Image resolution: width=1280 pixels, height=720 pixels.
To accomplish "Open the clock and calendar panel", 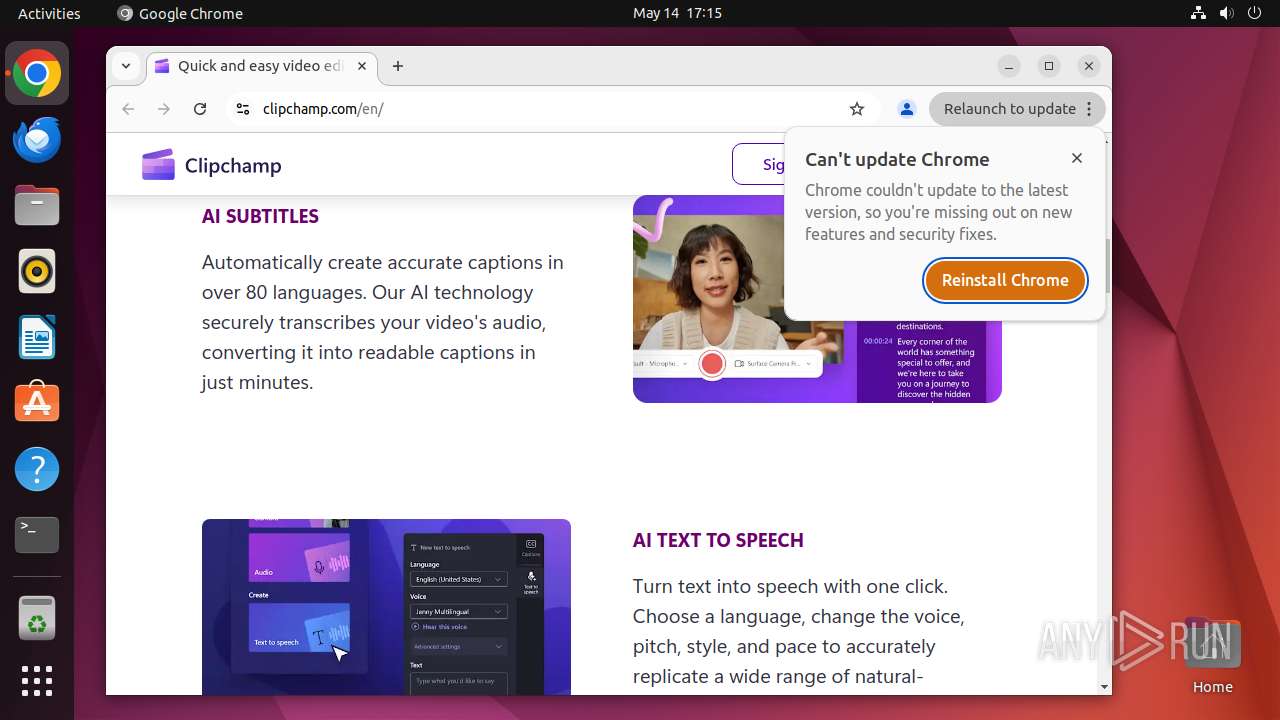I will pyautogui.click(x=677, y=13).
